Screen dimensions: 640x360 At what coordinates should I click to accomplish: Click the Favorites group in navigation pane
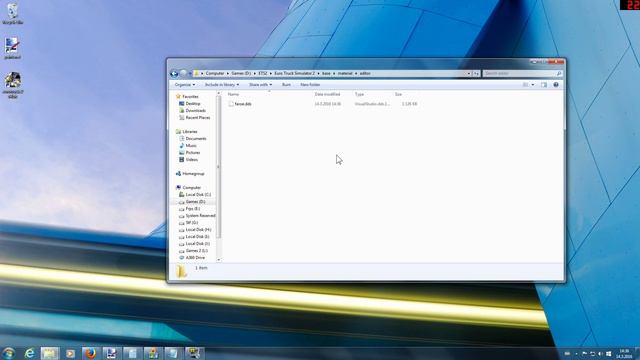(x=190, y=97)
